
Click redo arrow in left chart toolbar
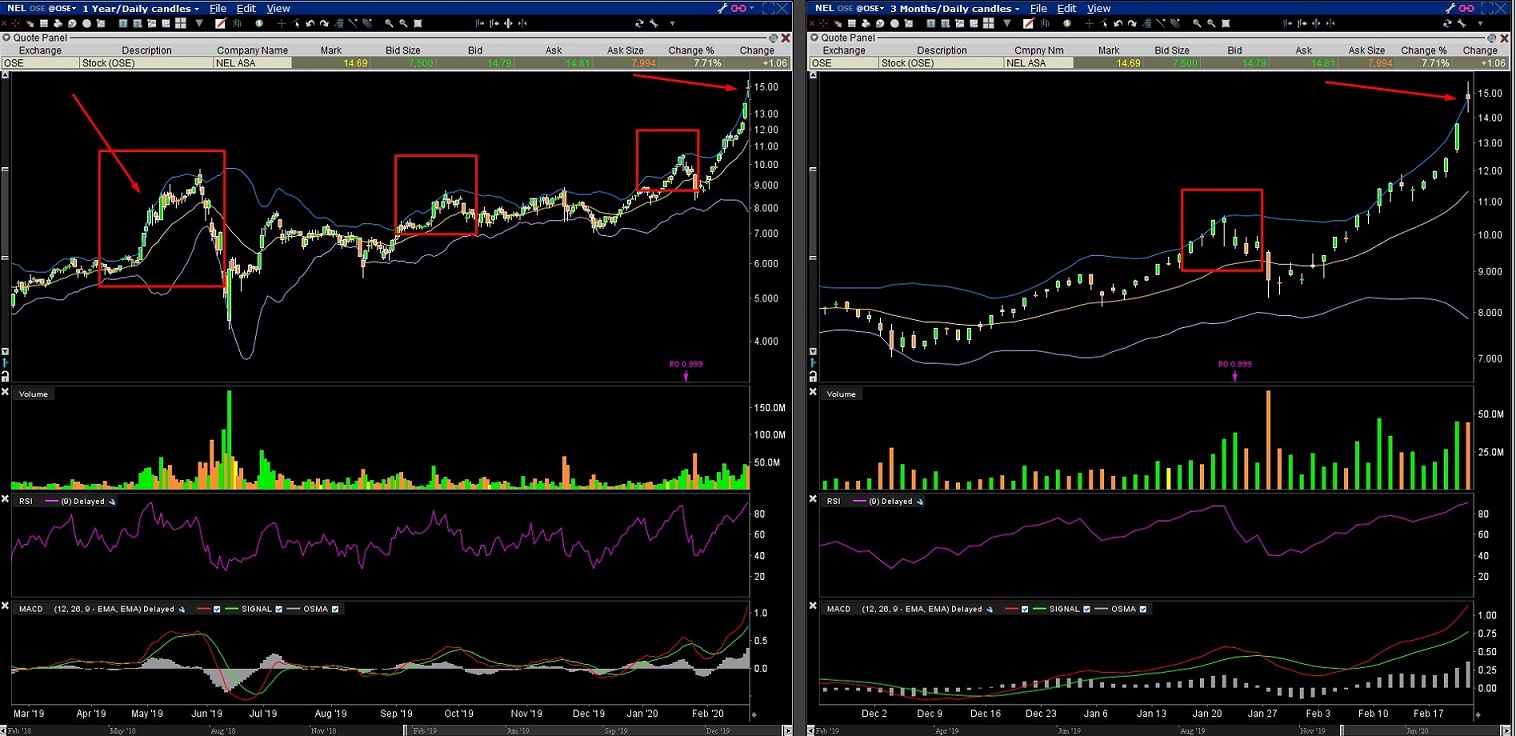[x=324, y=23]
